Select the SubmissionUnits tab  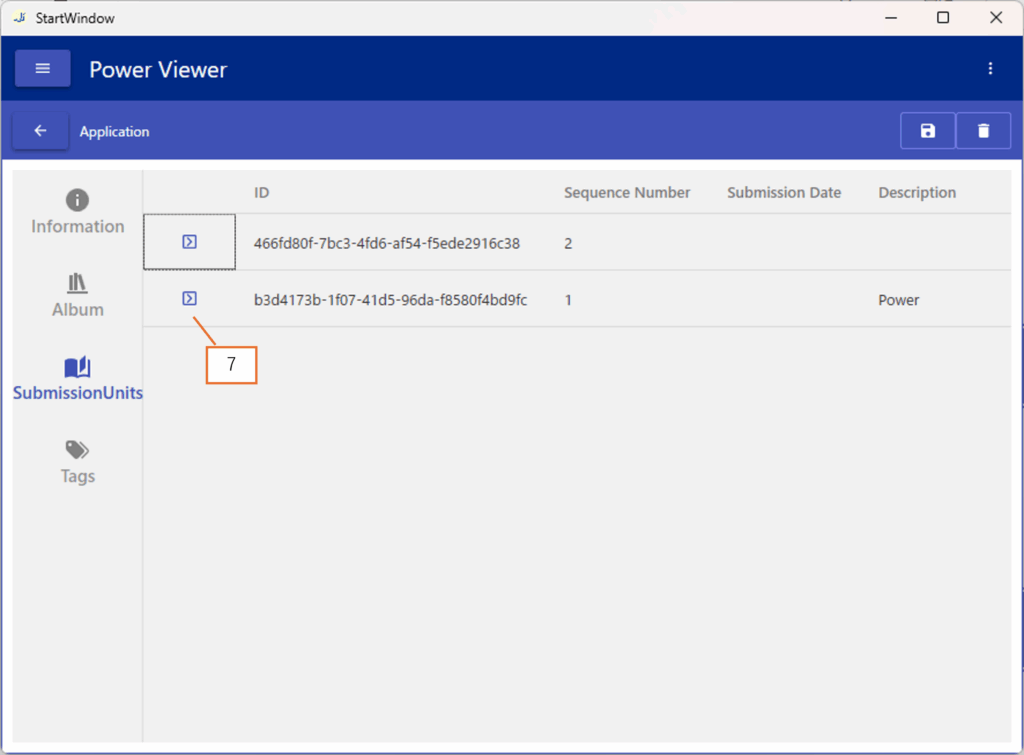(77, 378)
